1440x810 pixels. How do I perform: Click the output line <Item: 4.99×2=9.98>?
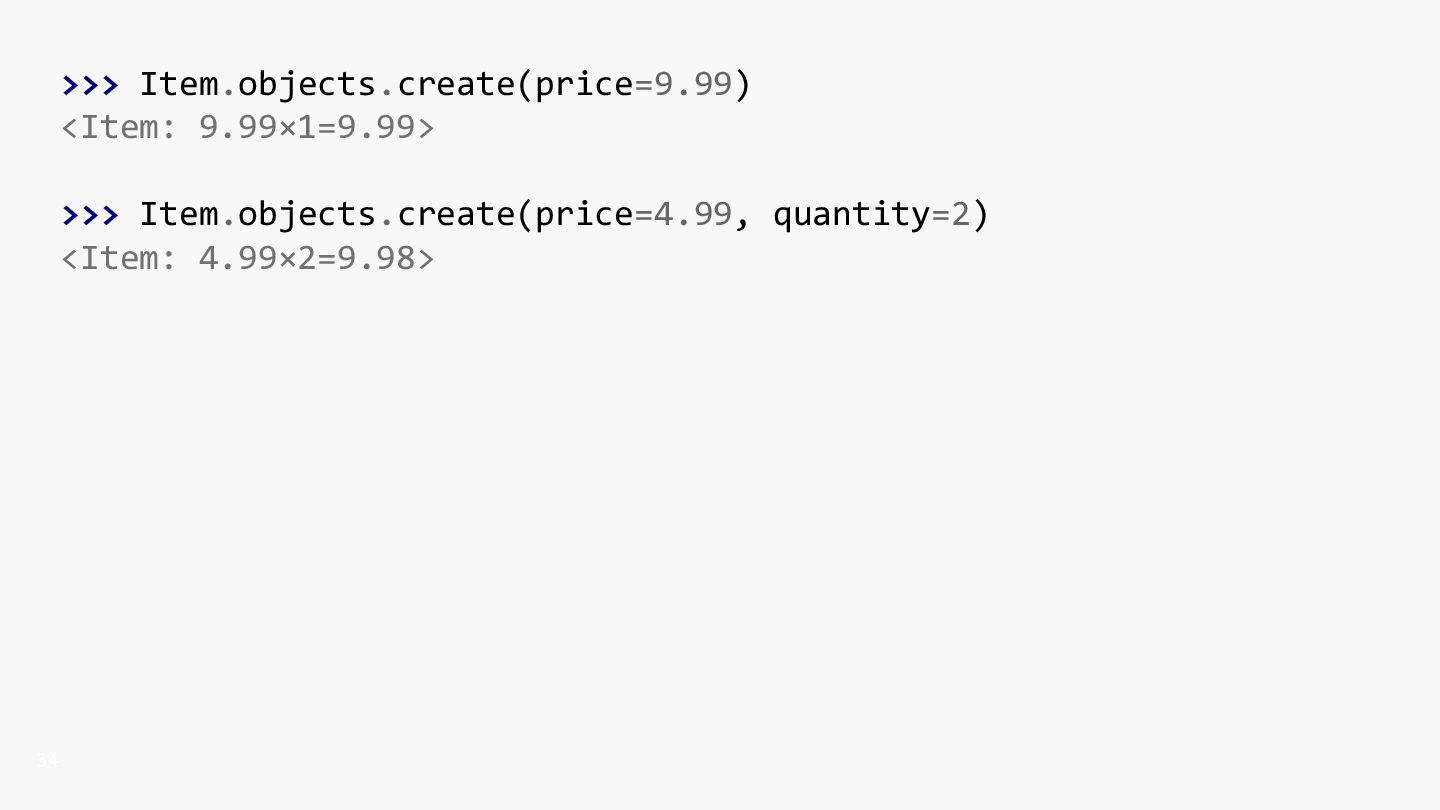tap(248, 257)
